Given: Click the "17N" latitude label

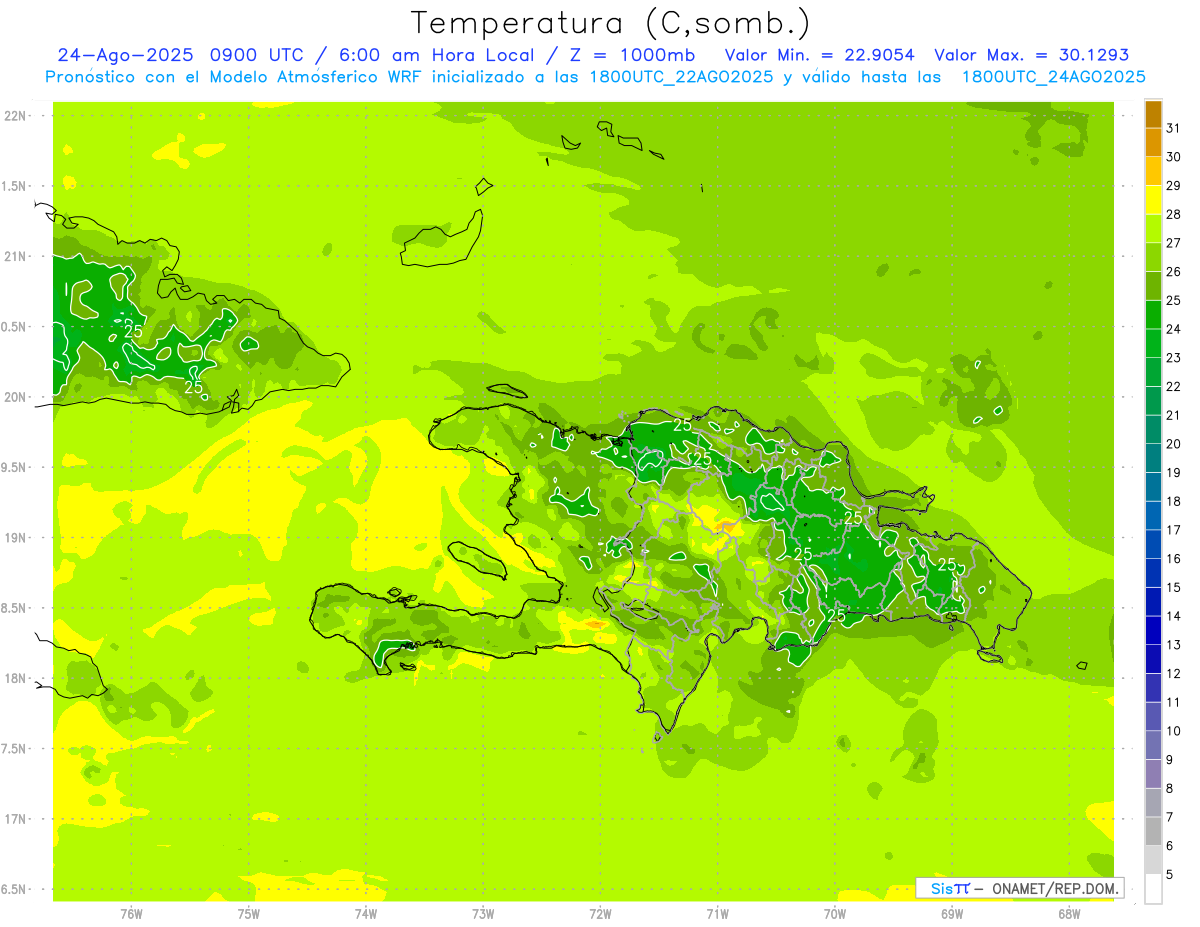Looking at the screenshot, I should pos(15,819).
